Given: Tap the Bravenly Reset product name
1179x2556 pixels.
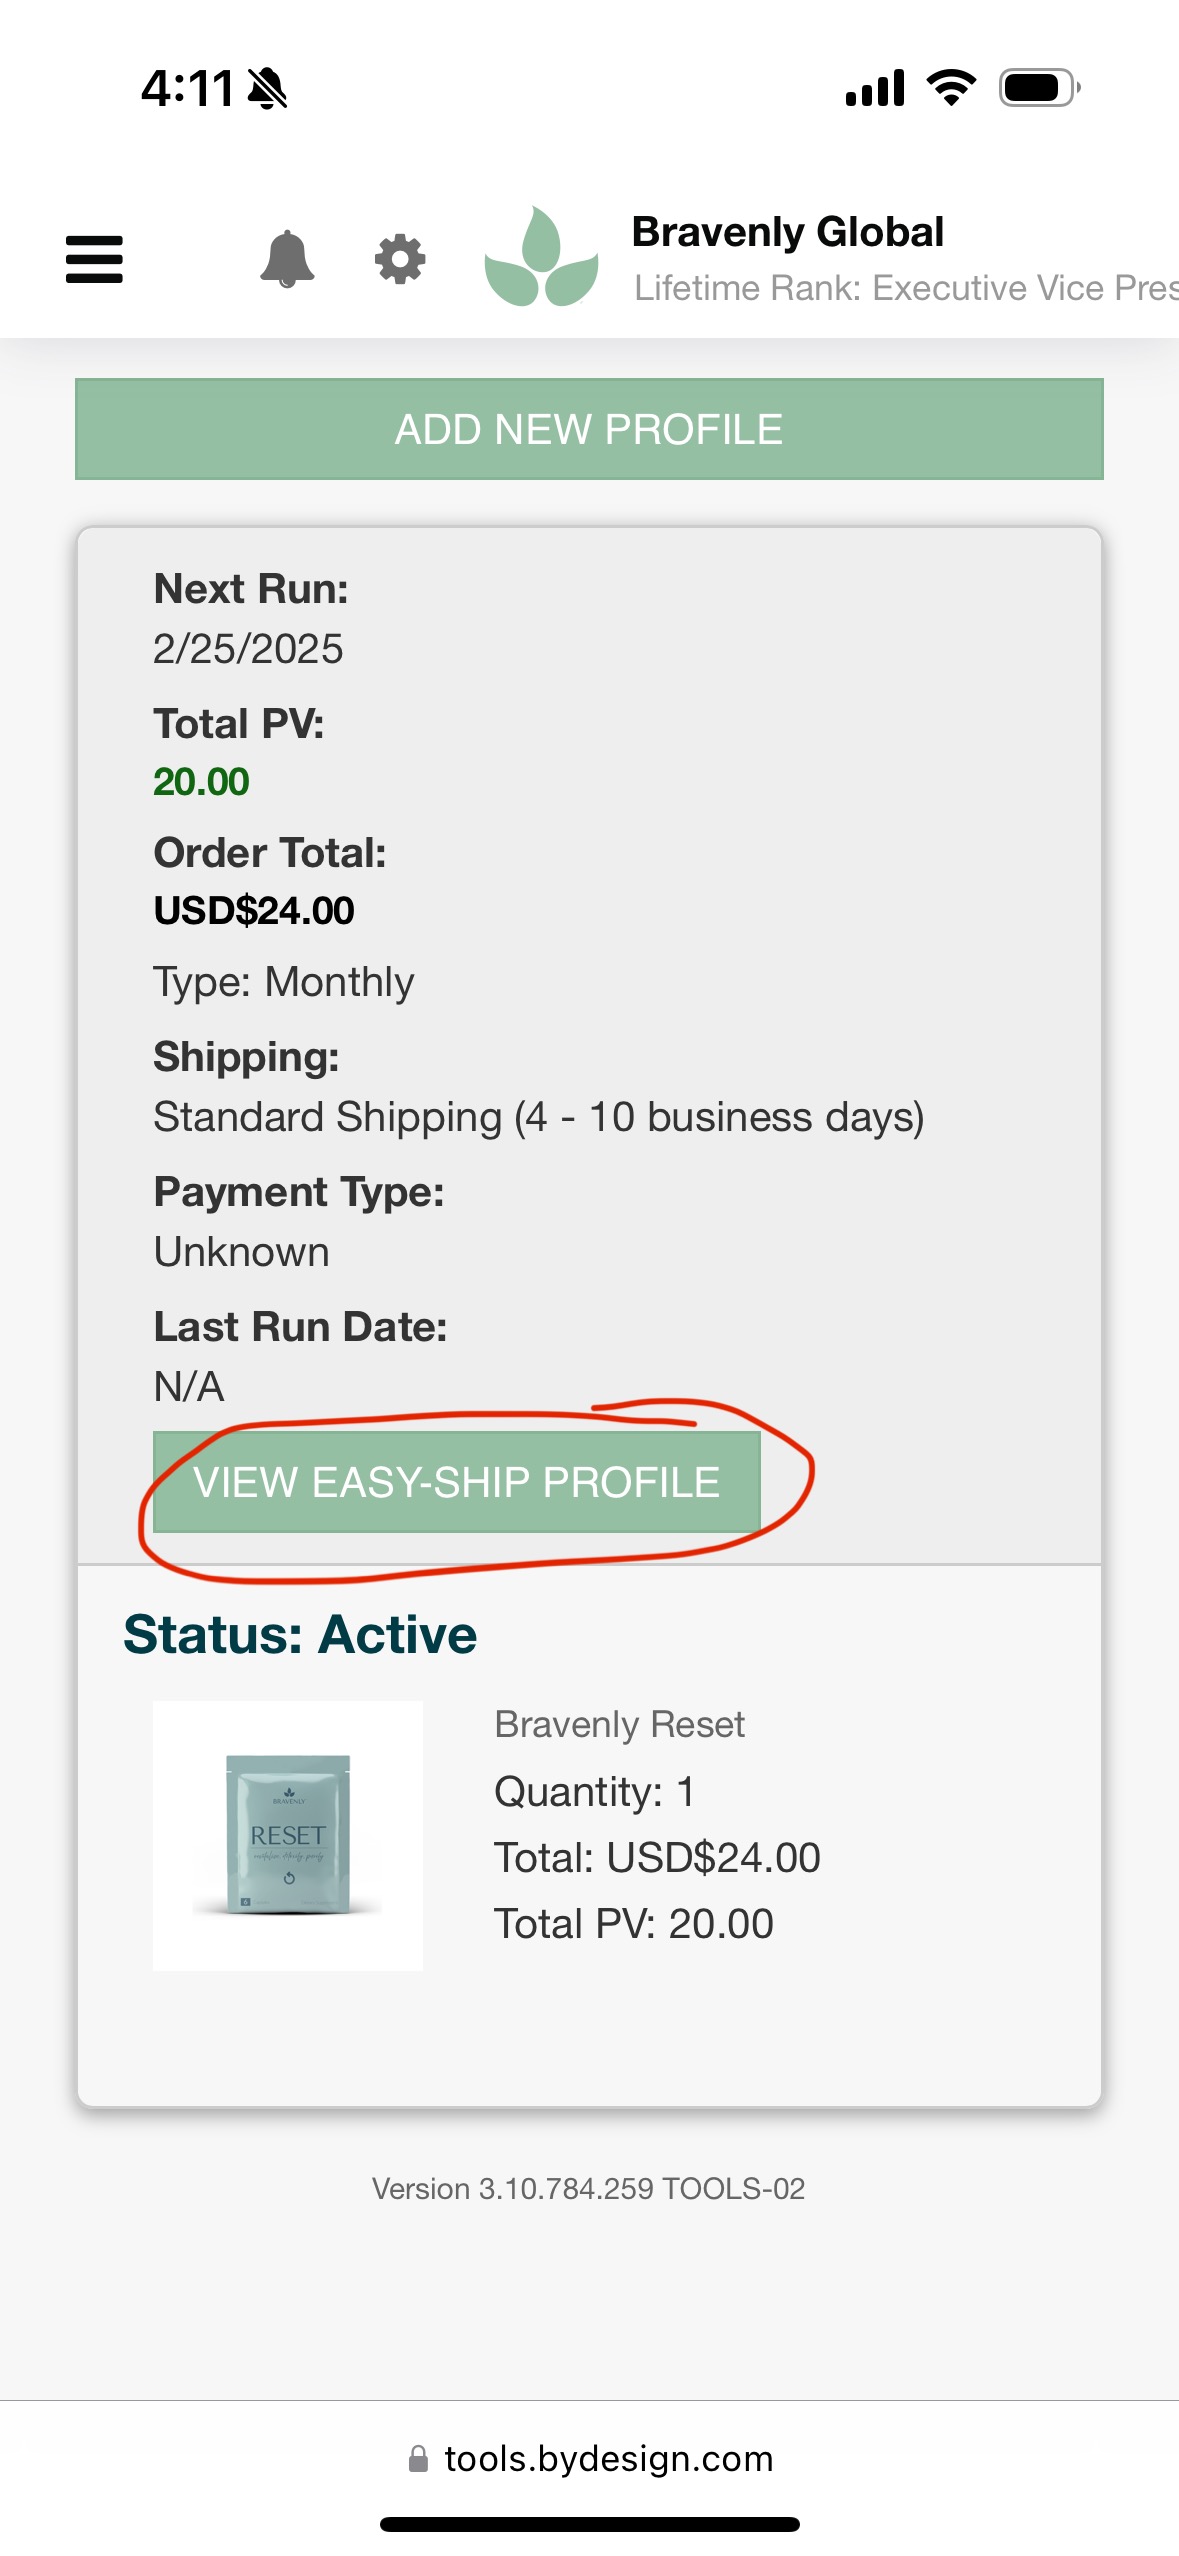Looking at the screenshot, I should (x=619, y=1725).
